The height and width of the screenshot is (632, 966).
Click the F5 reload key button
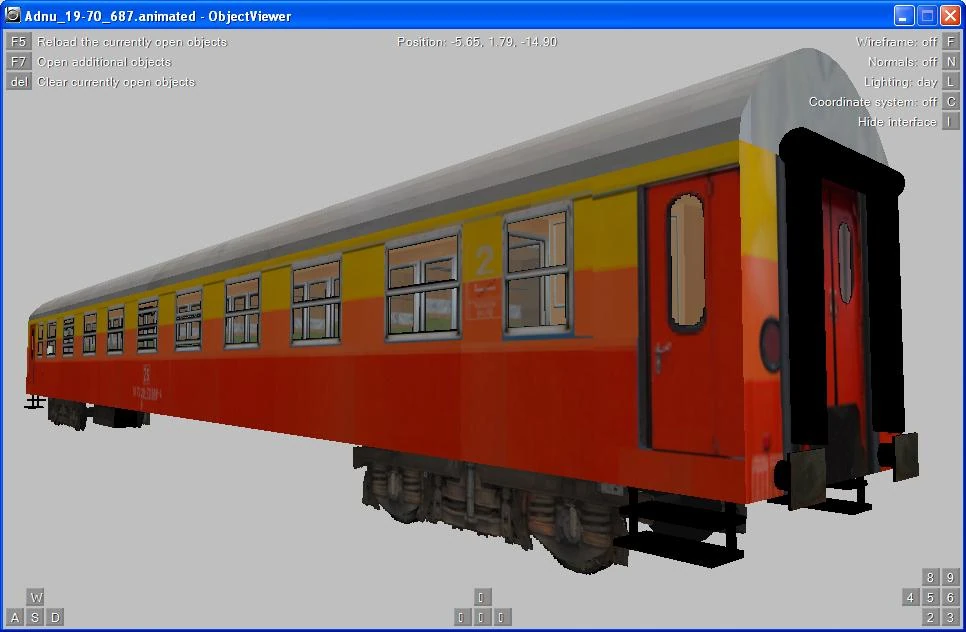click(18, 42)
